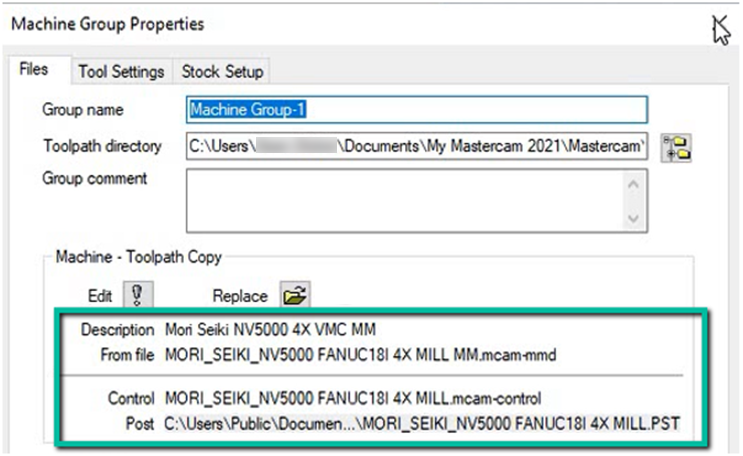Viewport: 743px width, 456px height.
Task: Click Group comment scrollbar down arrow
Action: click(633, 219)
